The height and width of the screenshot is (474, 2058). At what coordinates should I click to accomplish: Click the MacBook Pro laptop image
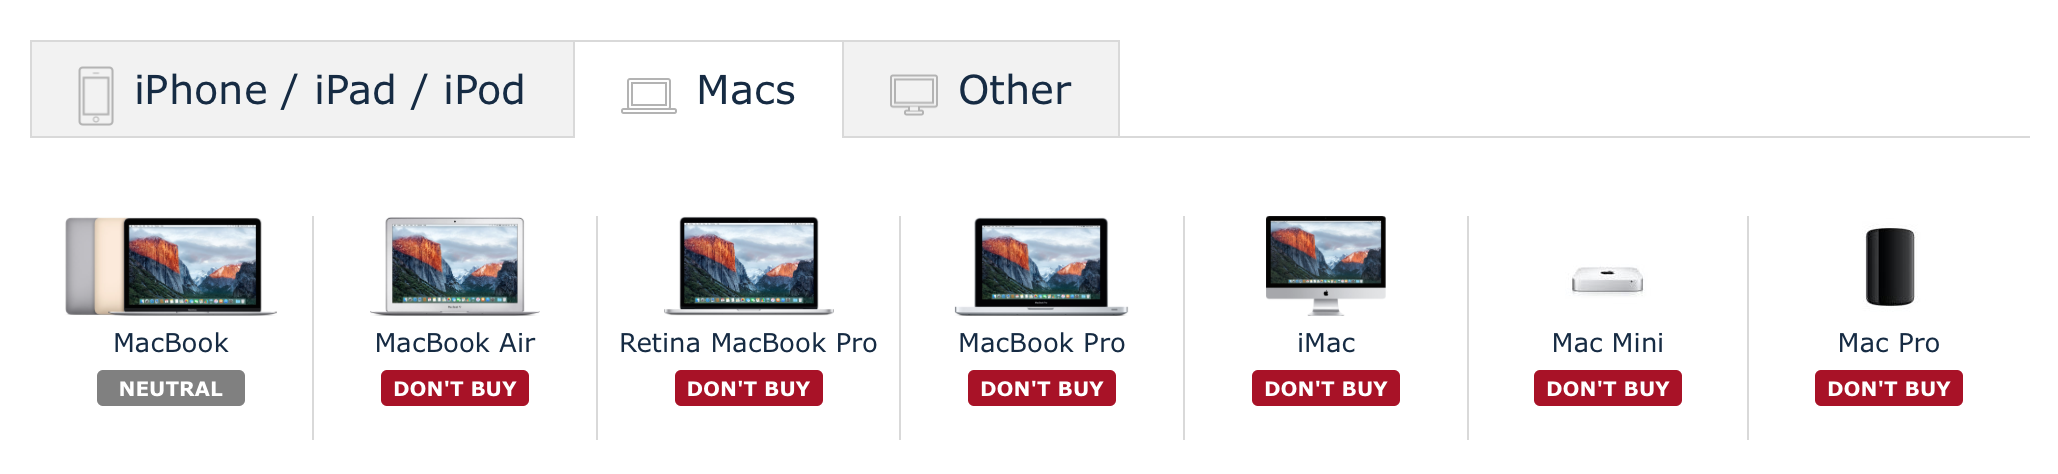[x=1041, y=266]
